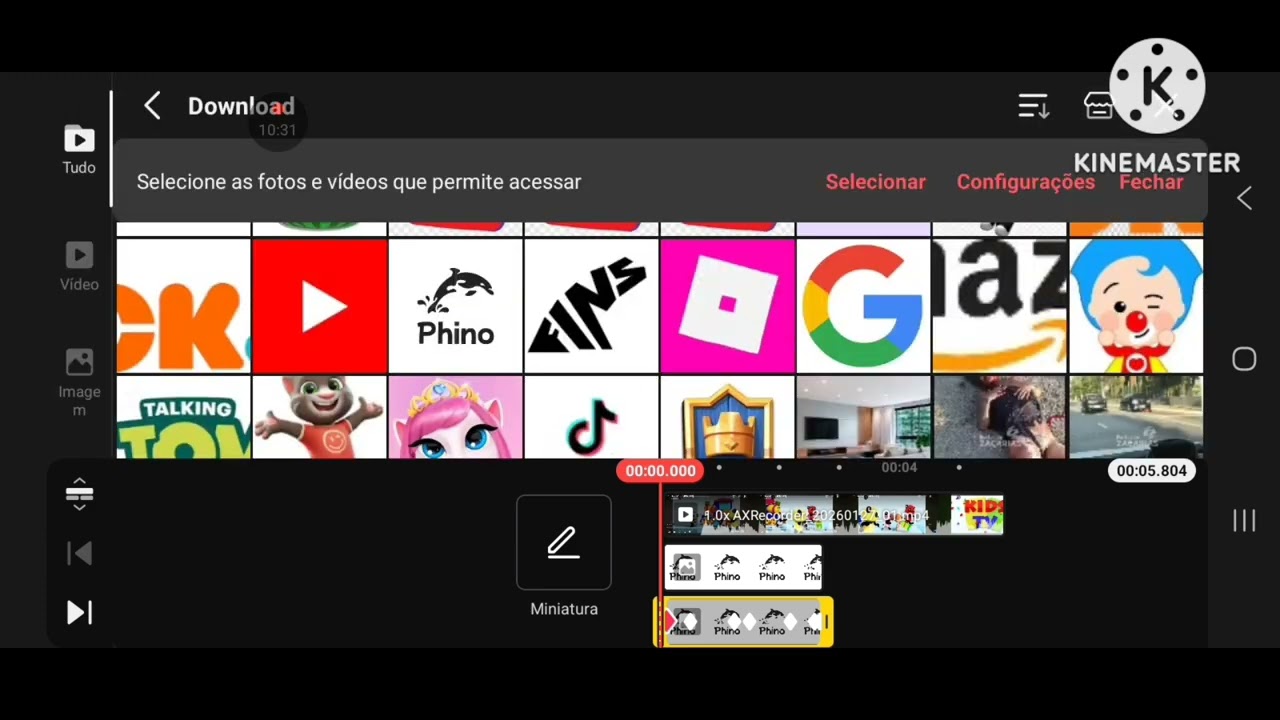Click the 00:05.804 total duration label
The width and height of the screenshot is (1280, 720).
[x=1151, y=470]
